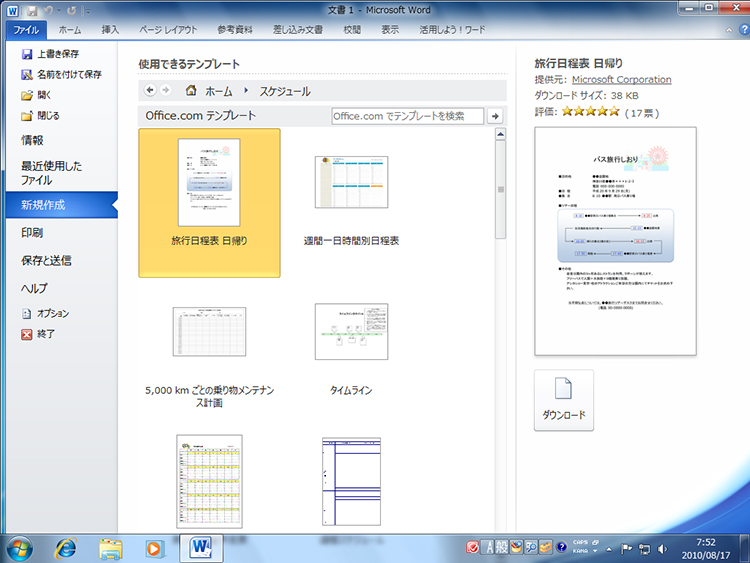Click the volume speaker tray icon
750x563 pixels.
pyautogui.click(x=662, y=549)
